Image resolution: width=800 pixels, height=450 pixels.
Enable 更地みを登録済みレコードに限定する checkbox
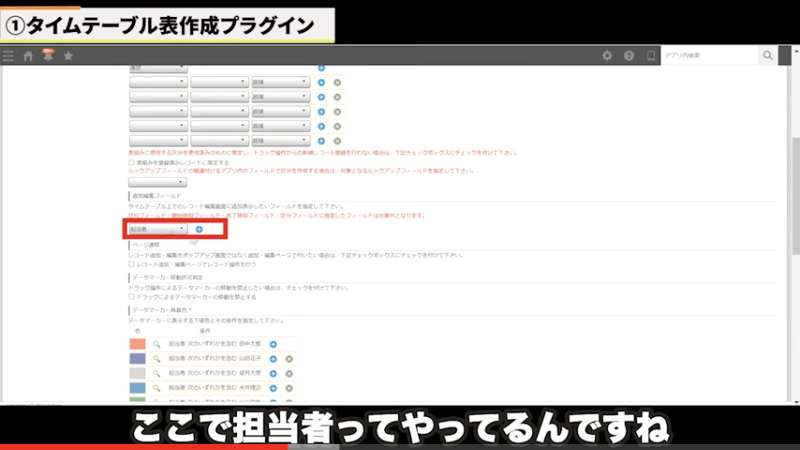132,162
